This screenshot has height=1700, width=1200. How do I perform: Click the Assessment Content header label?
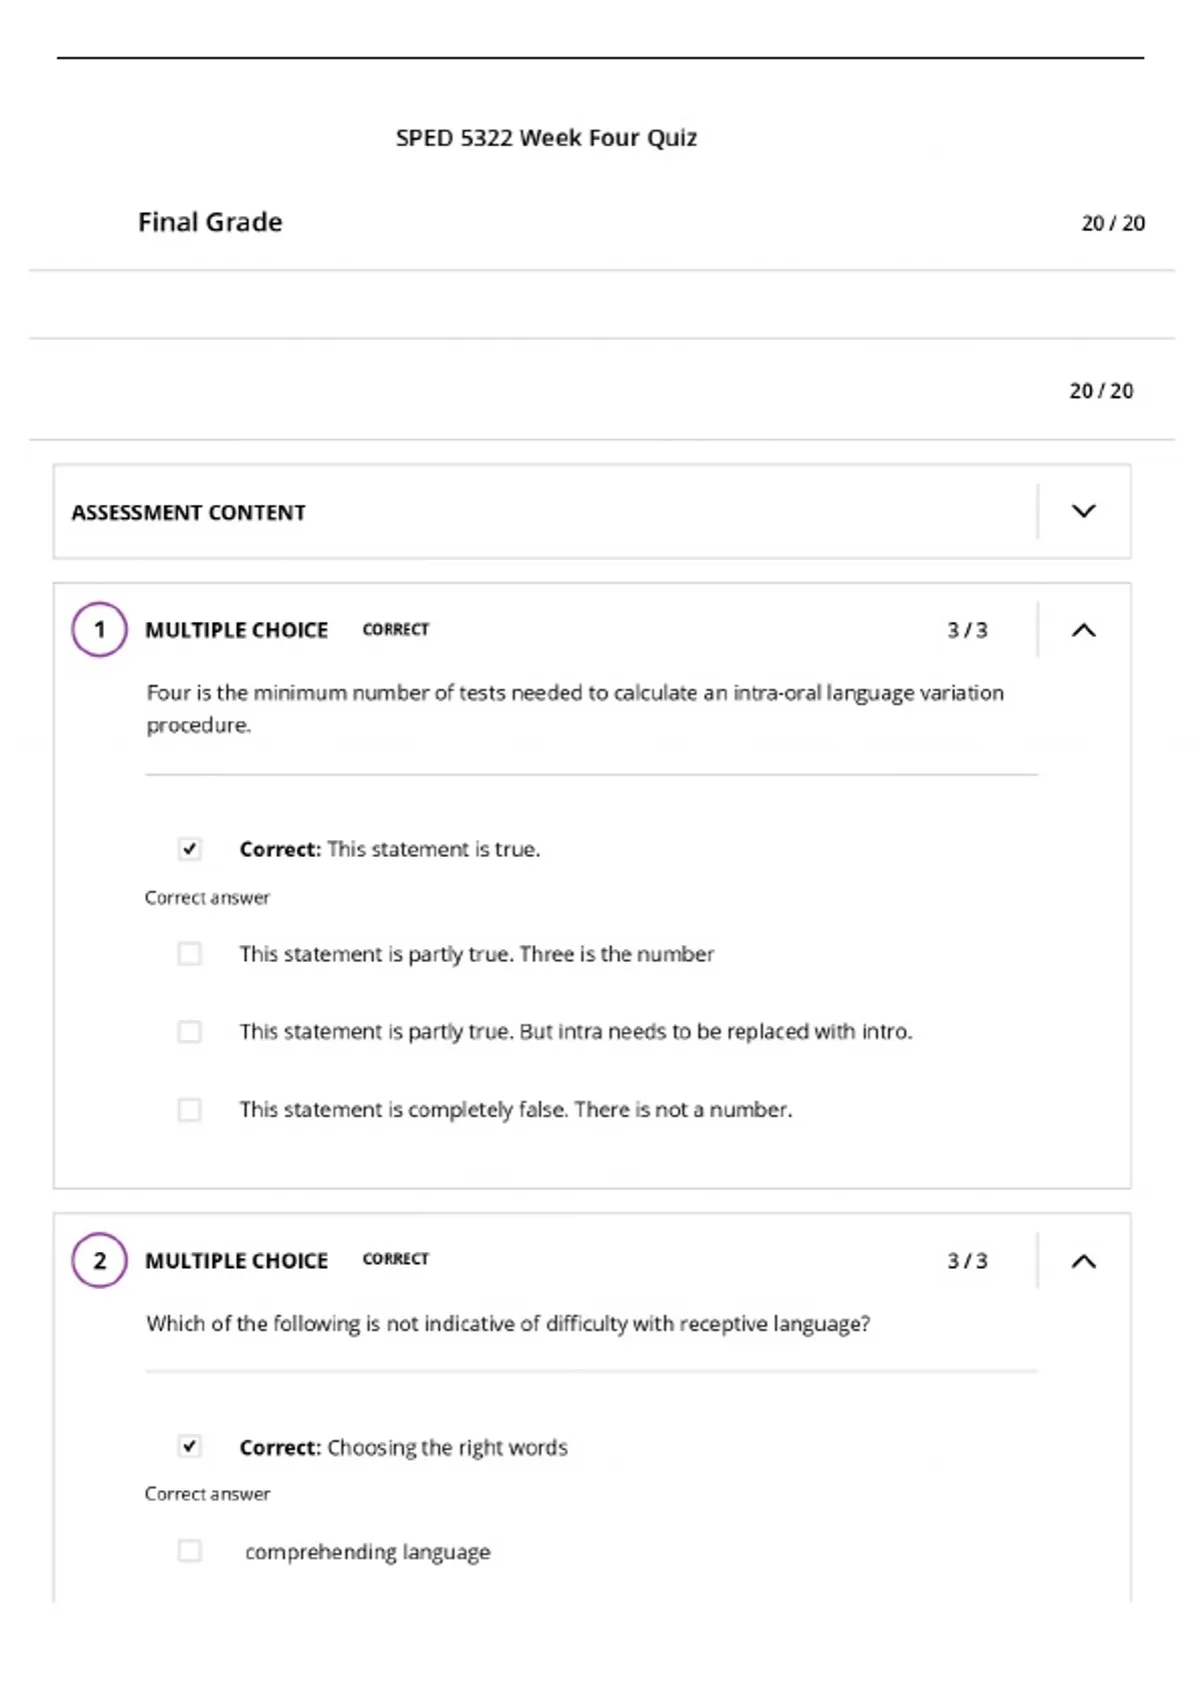point(188,512)
